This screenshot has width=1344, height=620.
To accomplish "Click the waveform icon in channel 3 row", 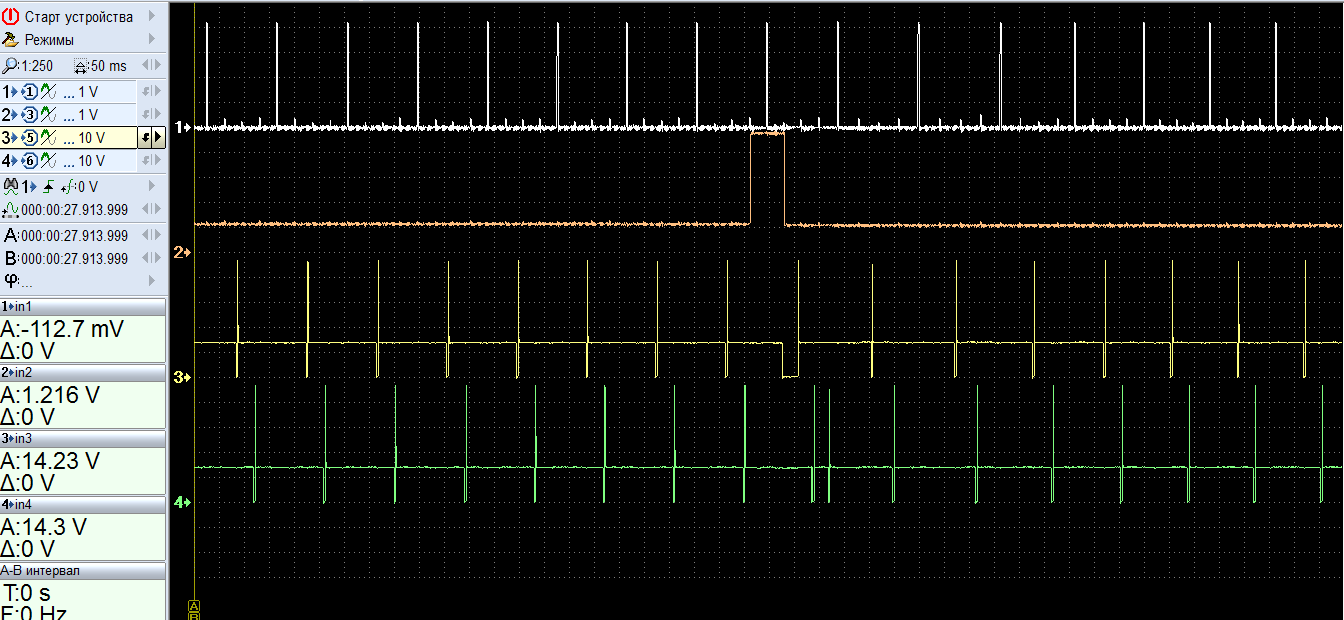I will point(46,138).
